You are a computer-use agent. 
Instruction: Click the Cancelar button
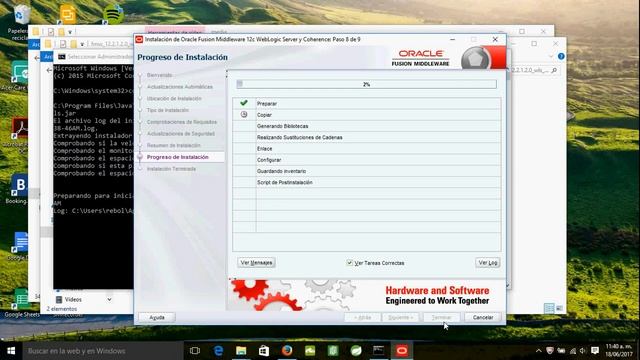click(483, 317)
